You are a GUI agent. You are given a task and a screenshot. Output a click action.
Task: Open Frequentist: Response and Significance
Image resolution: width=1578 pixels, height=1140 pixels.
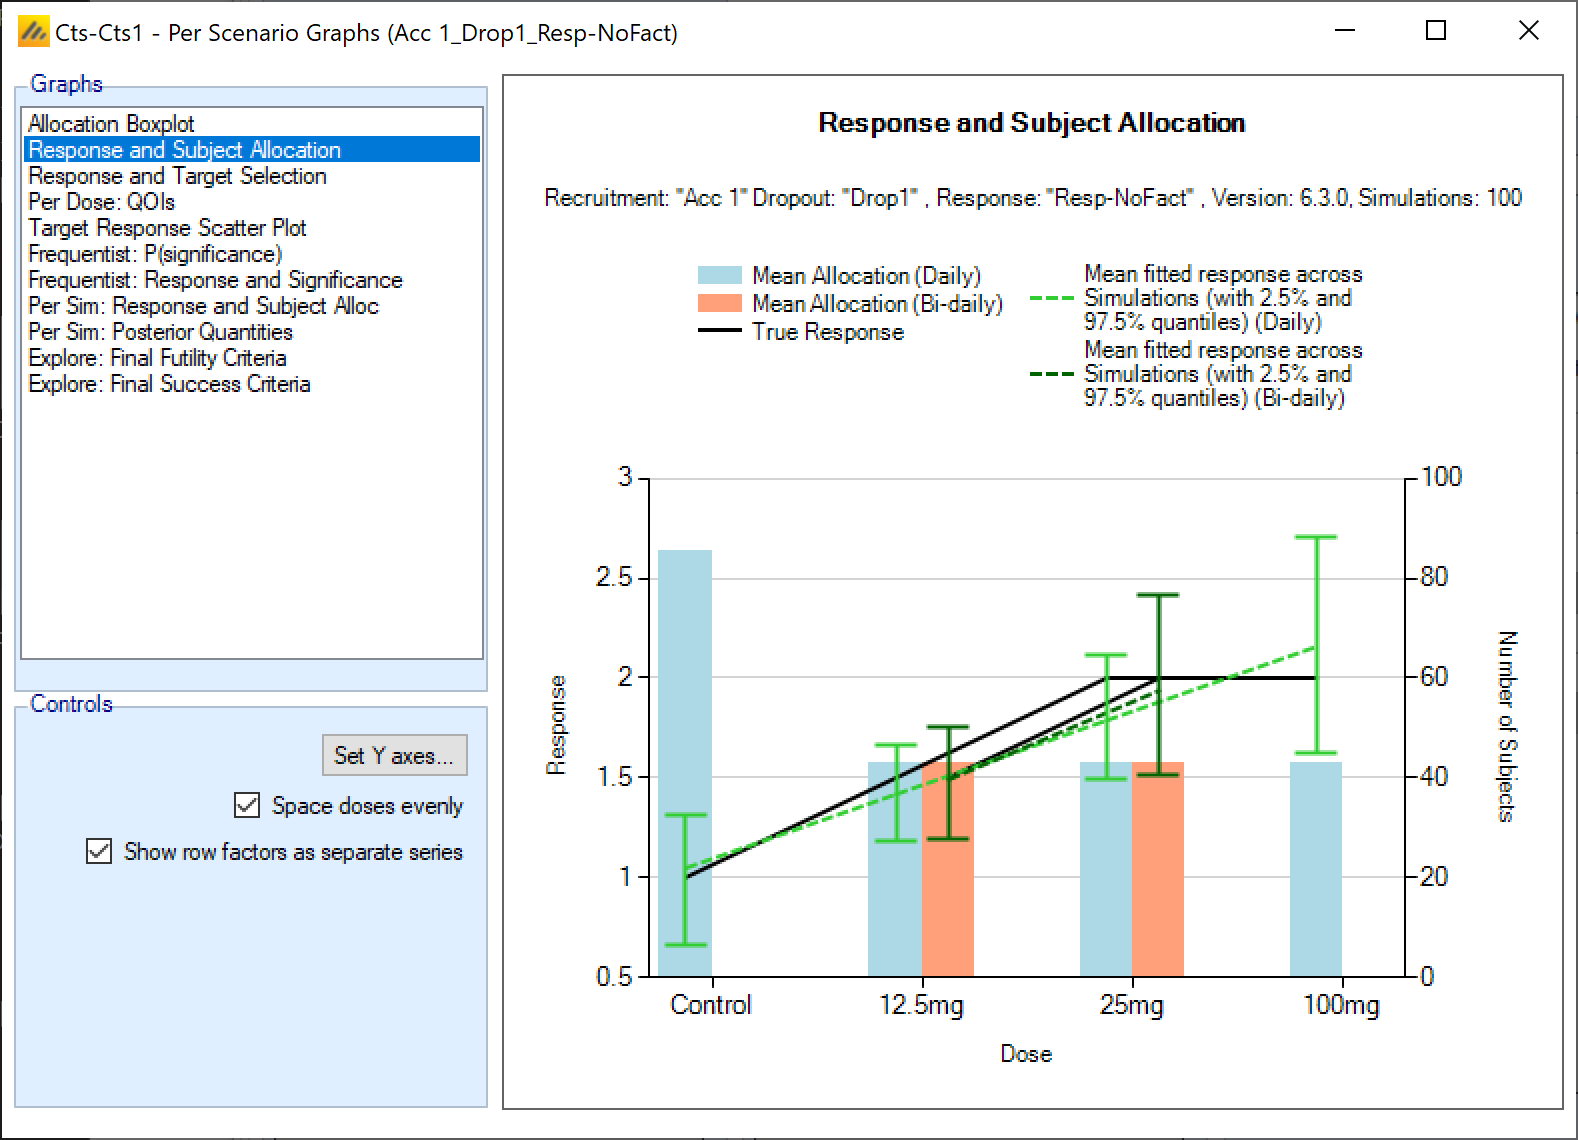coord(215,280)
